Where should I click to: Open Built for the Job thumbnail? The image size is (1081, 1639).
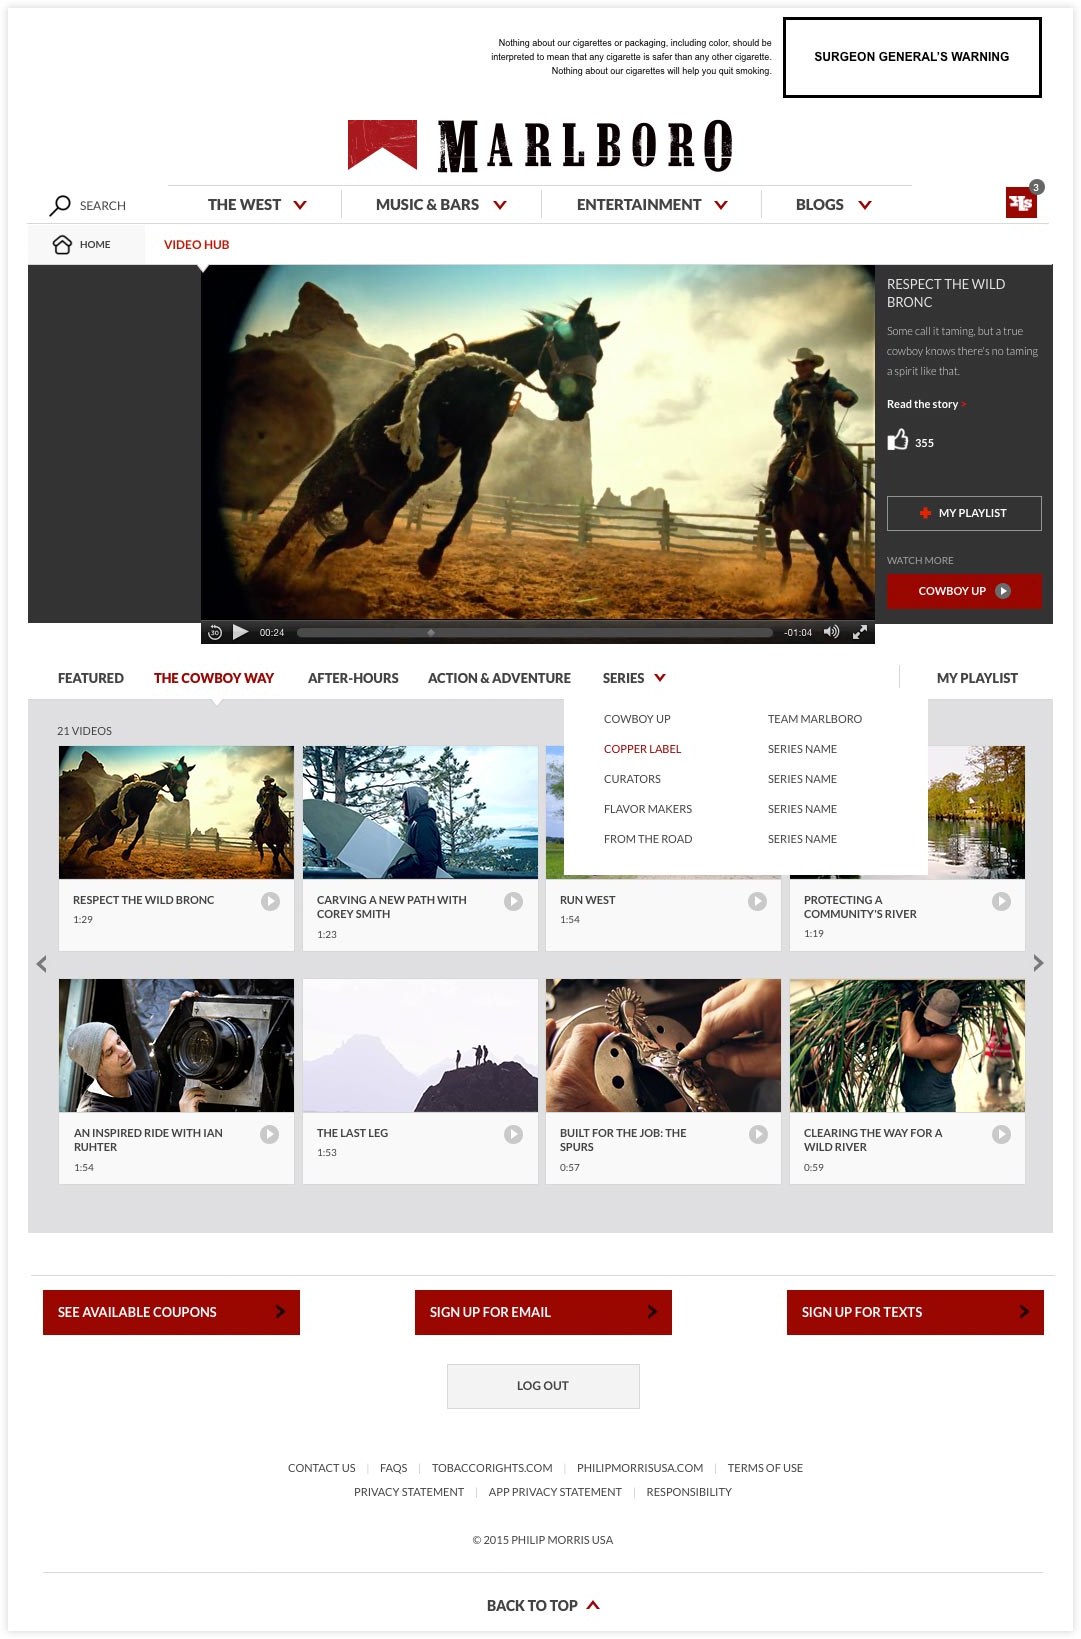(x=663, y=1045)
